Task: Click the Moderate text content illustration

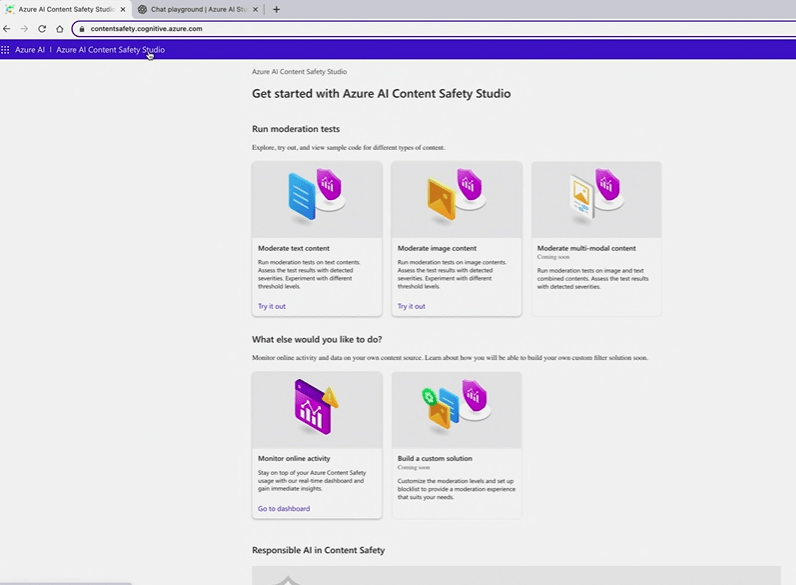Action: [x=316, y=198]
